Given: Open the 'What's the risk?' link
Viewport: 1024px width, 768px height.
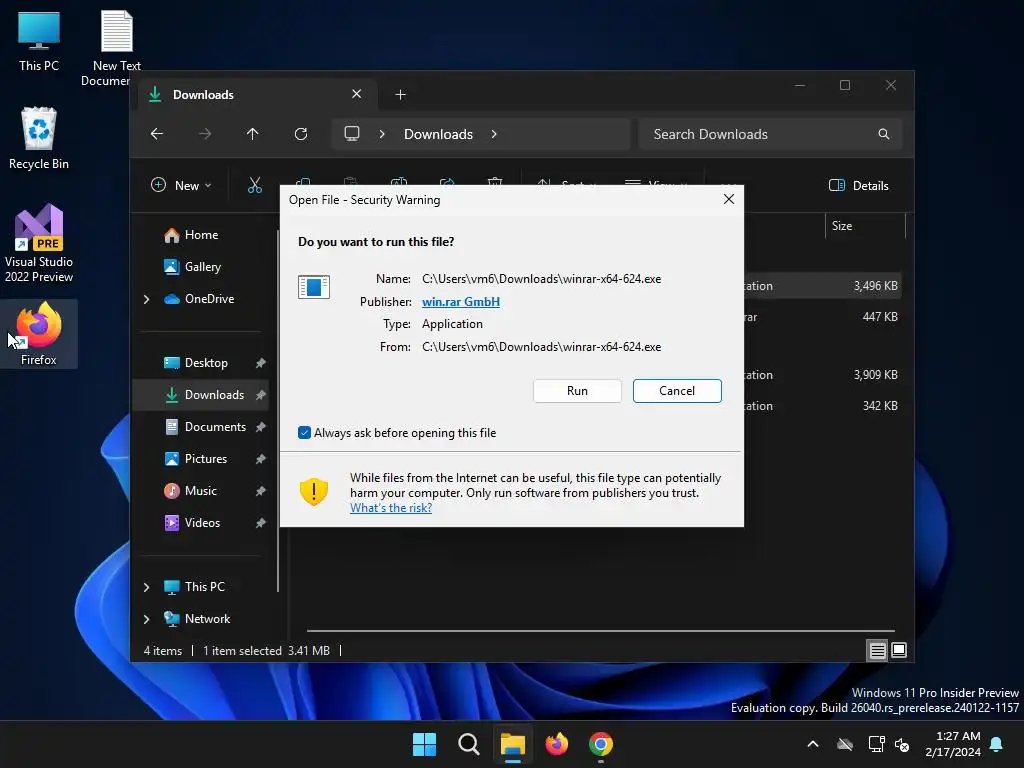Looking at the screenshot, I should 391,508.
